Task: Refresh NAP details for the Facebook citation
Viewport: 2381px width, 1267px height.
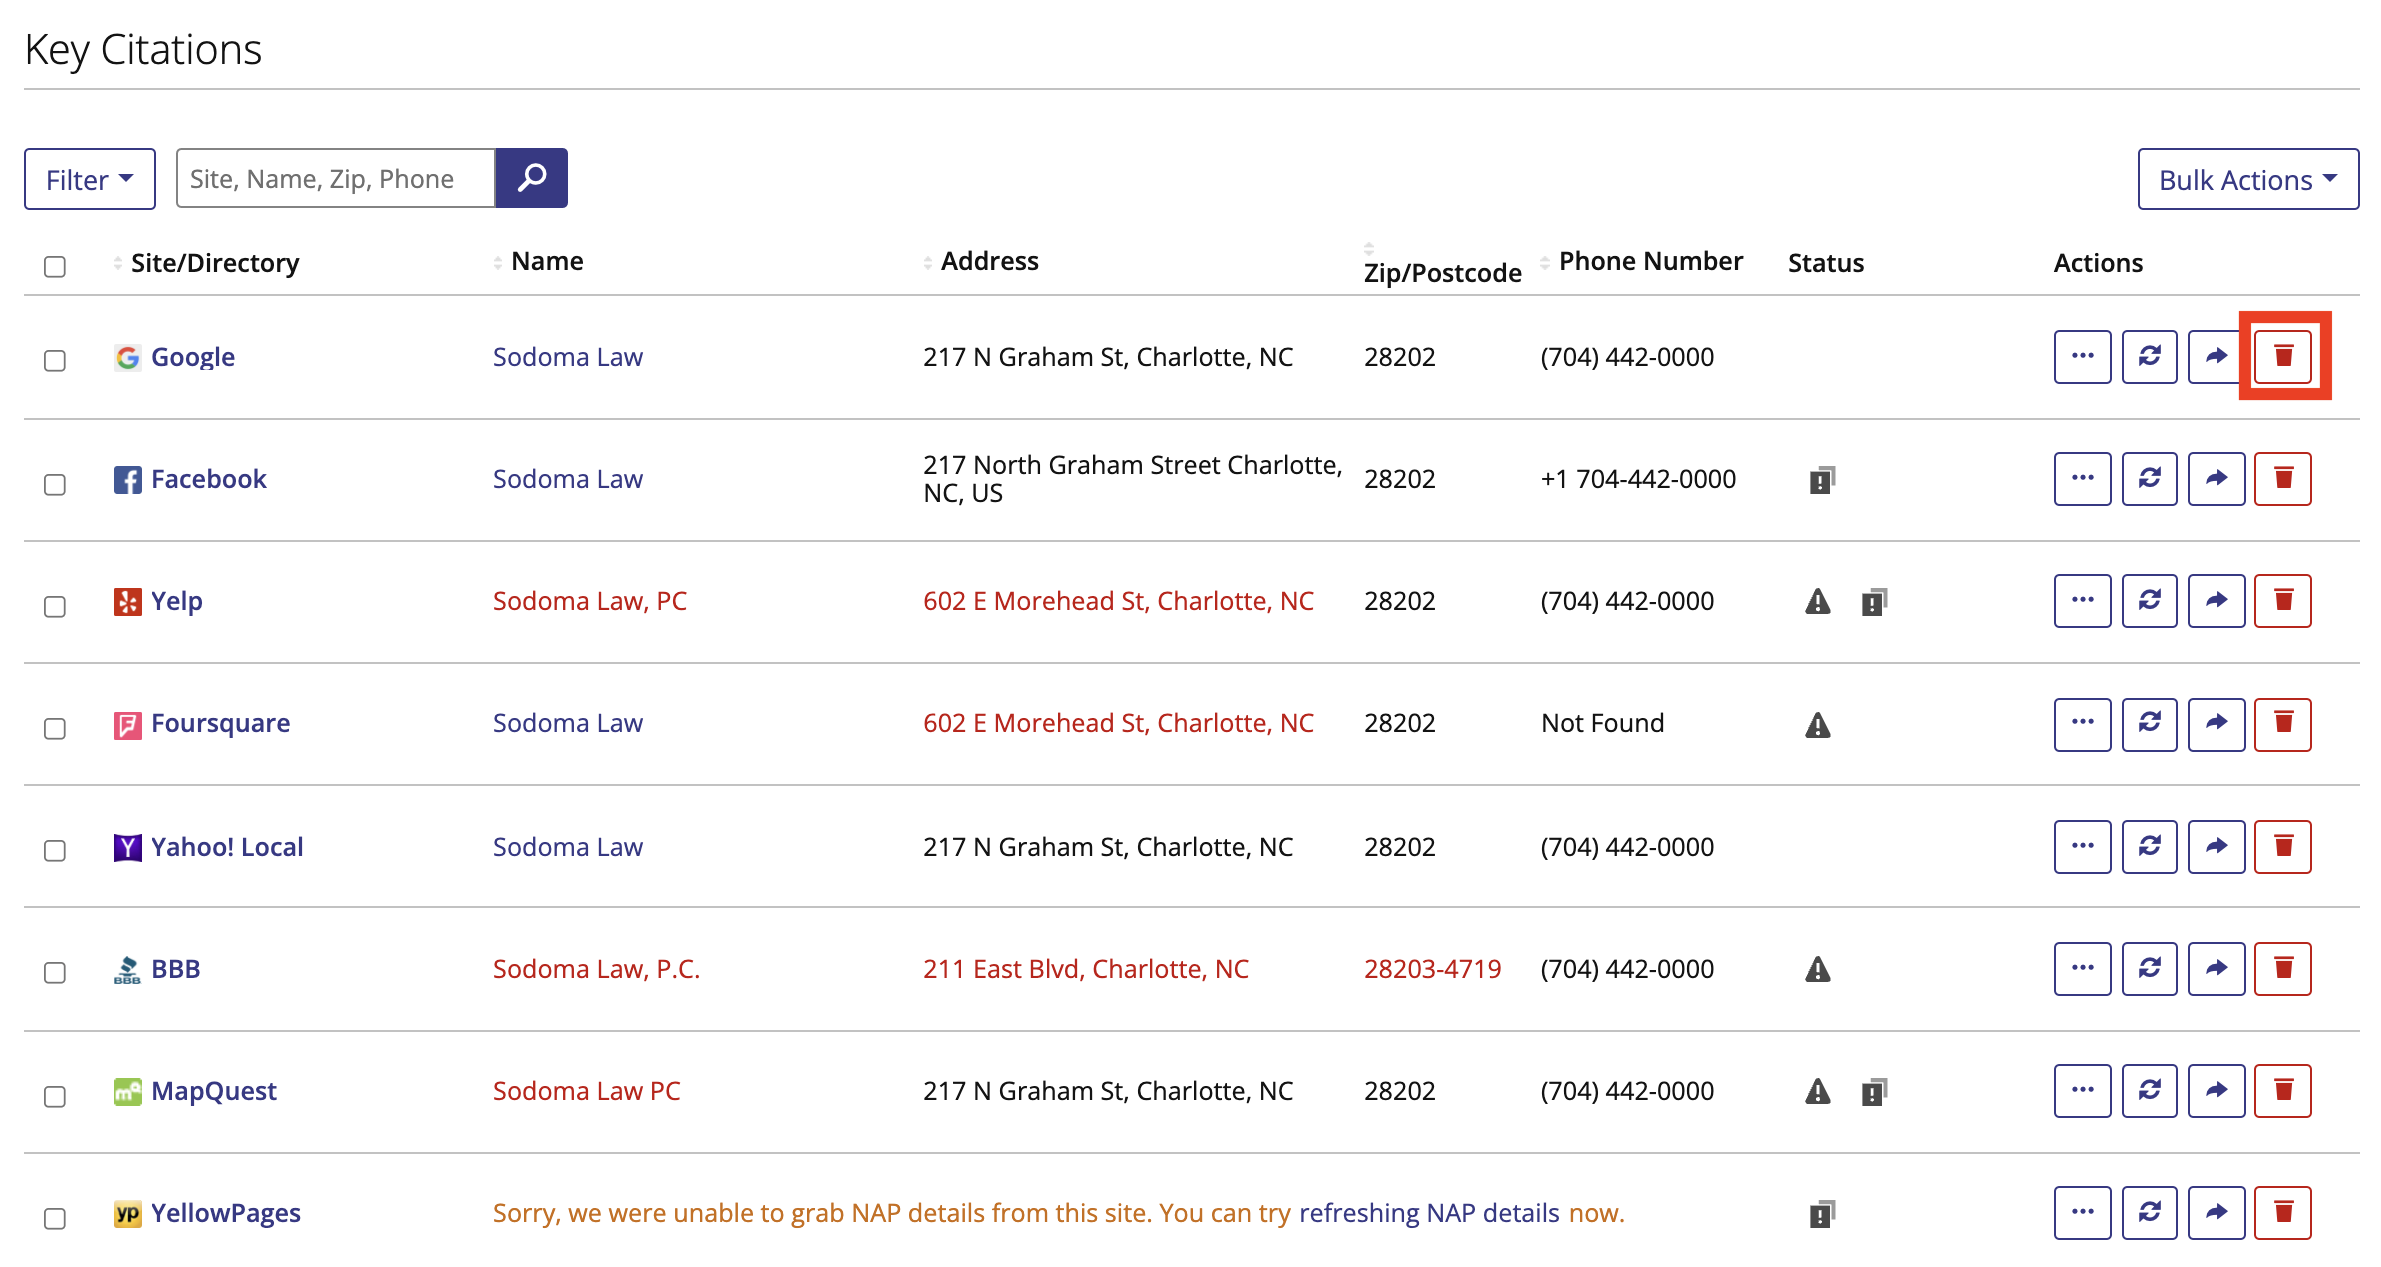Action: pos(2149,478)
